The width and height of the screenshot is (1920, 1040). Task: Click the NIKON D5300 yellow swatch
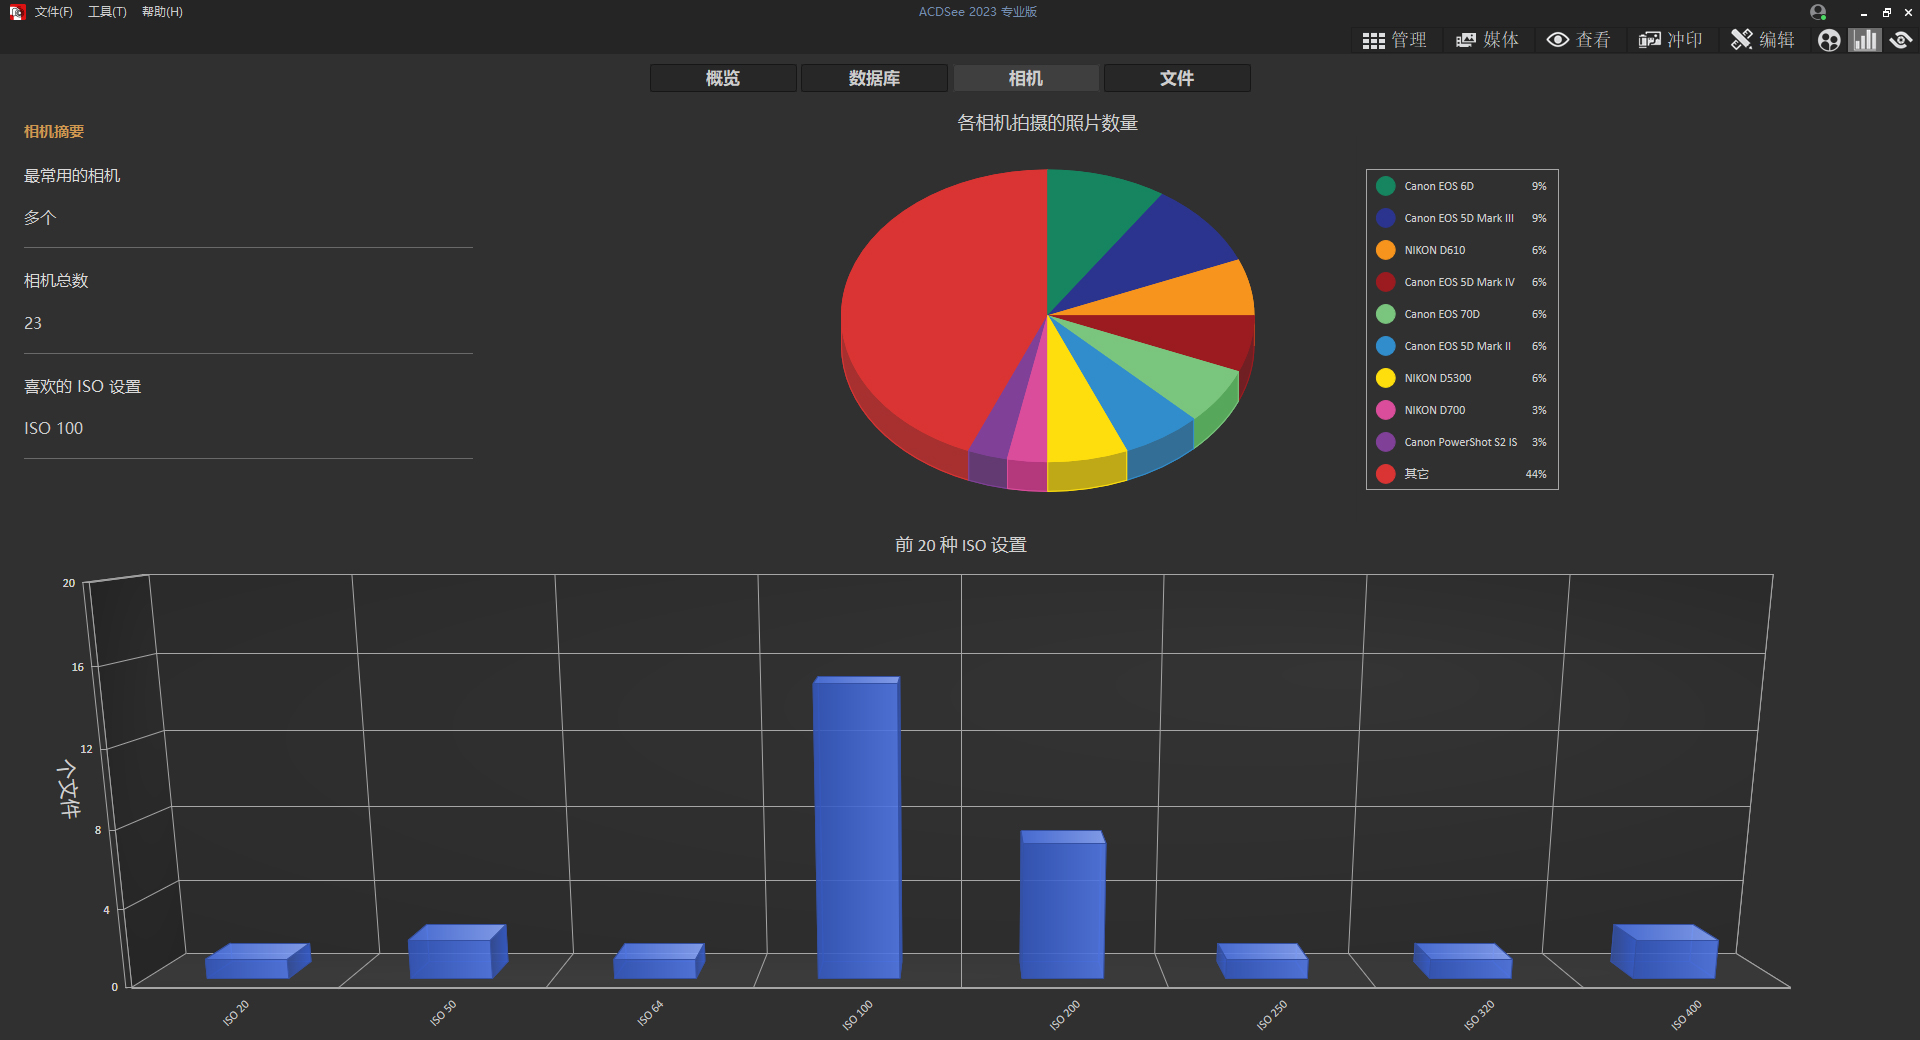[x=1385, y=378]
